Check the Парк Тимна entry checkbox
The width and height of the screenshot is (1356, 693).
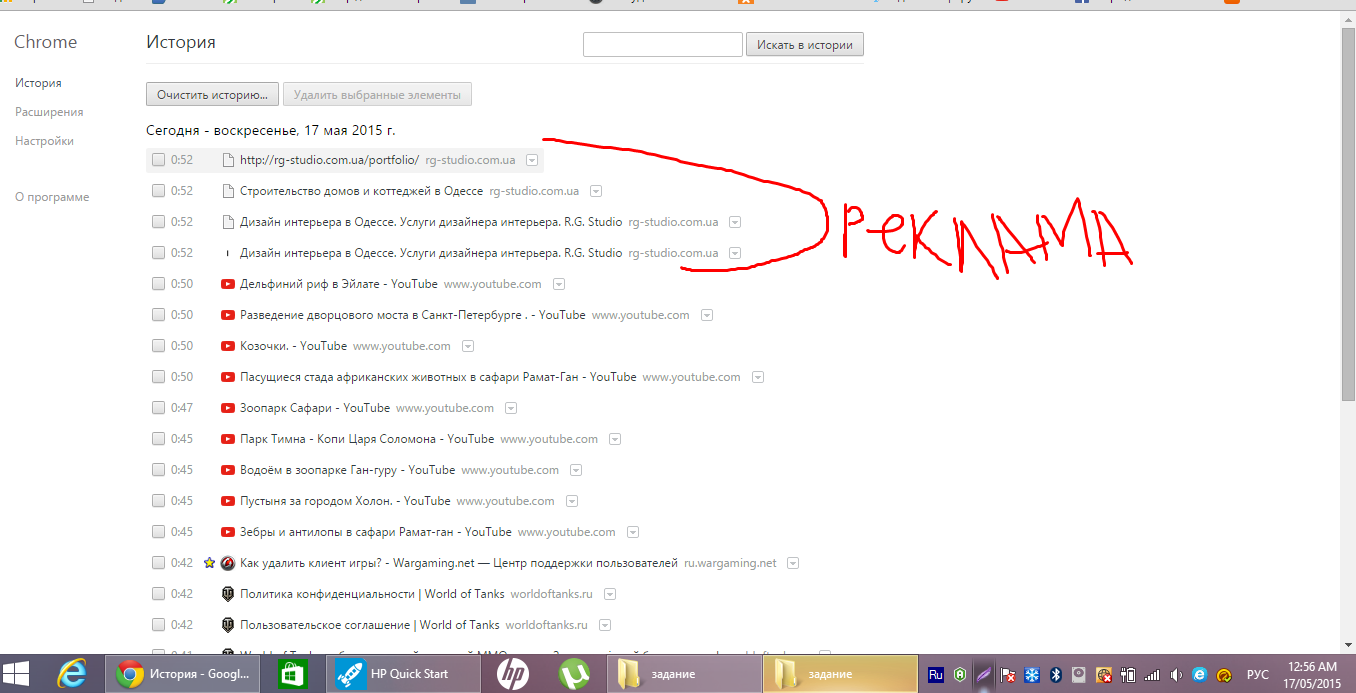pos(158,439)
